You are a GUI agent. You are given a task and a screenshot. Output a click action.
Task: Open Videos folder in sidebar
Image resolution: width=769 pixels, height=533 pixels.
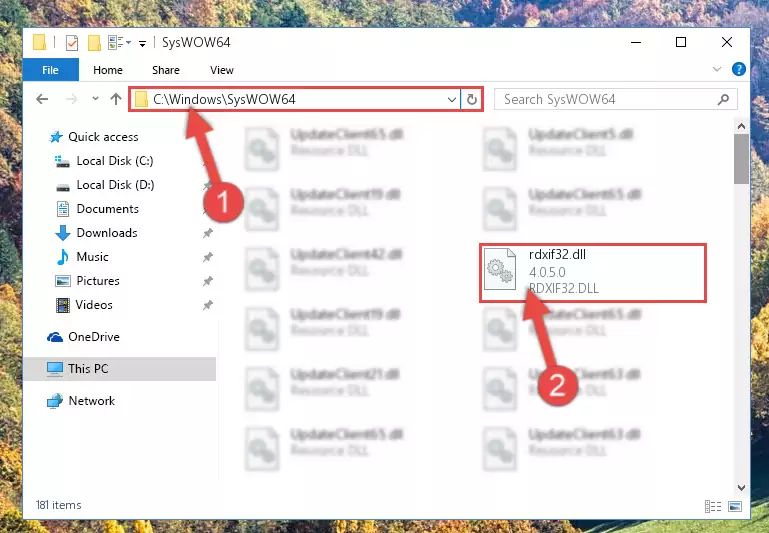pyautogui.click(x=94, y=305)
